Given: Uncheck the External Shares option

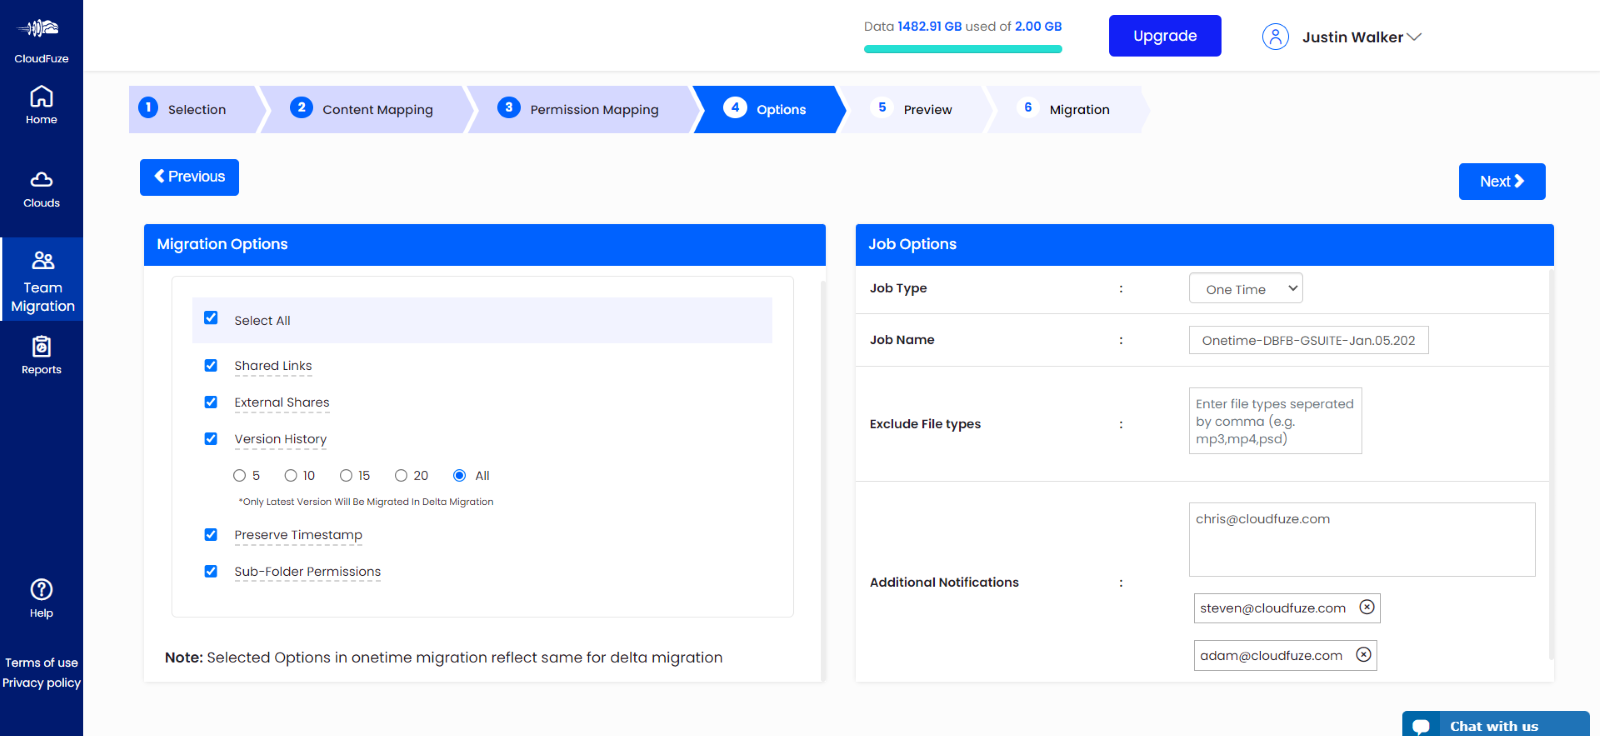Looking at the screenshot, I should pyautogui.click(x=211, y=402).
